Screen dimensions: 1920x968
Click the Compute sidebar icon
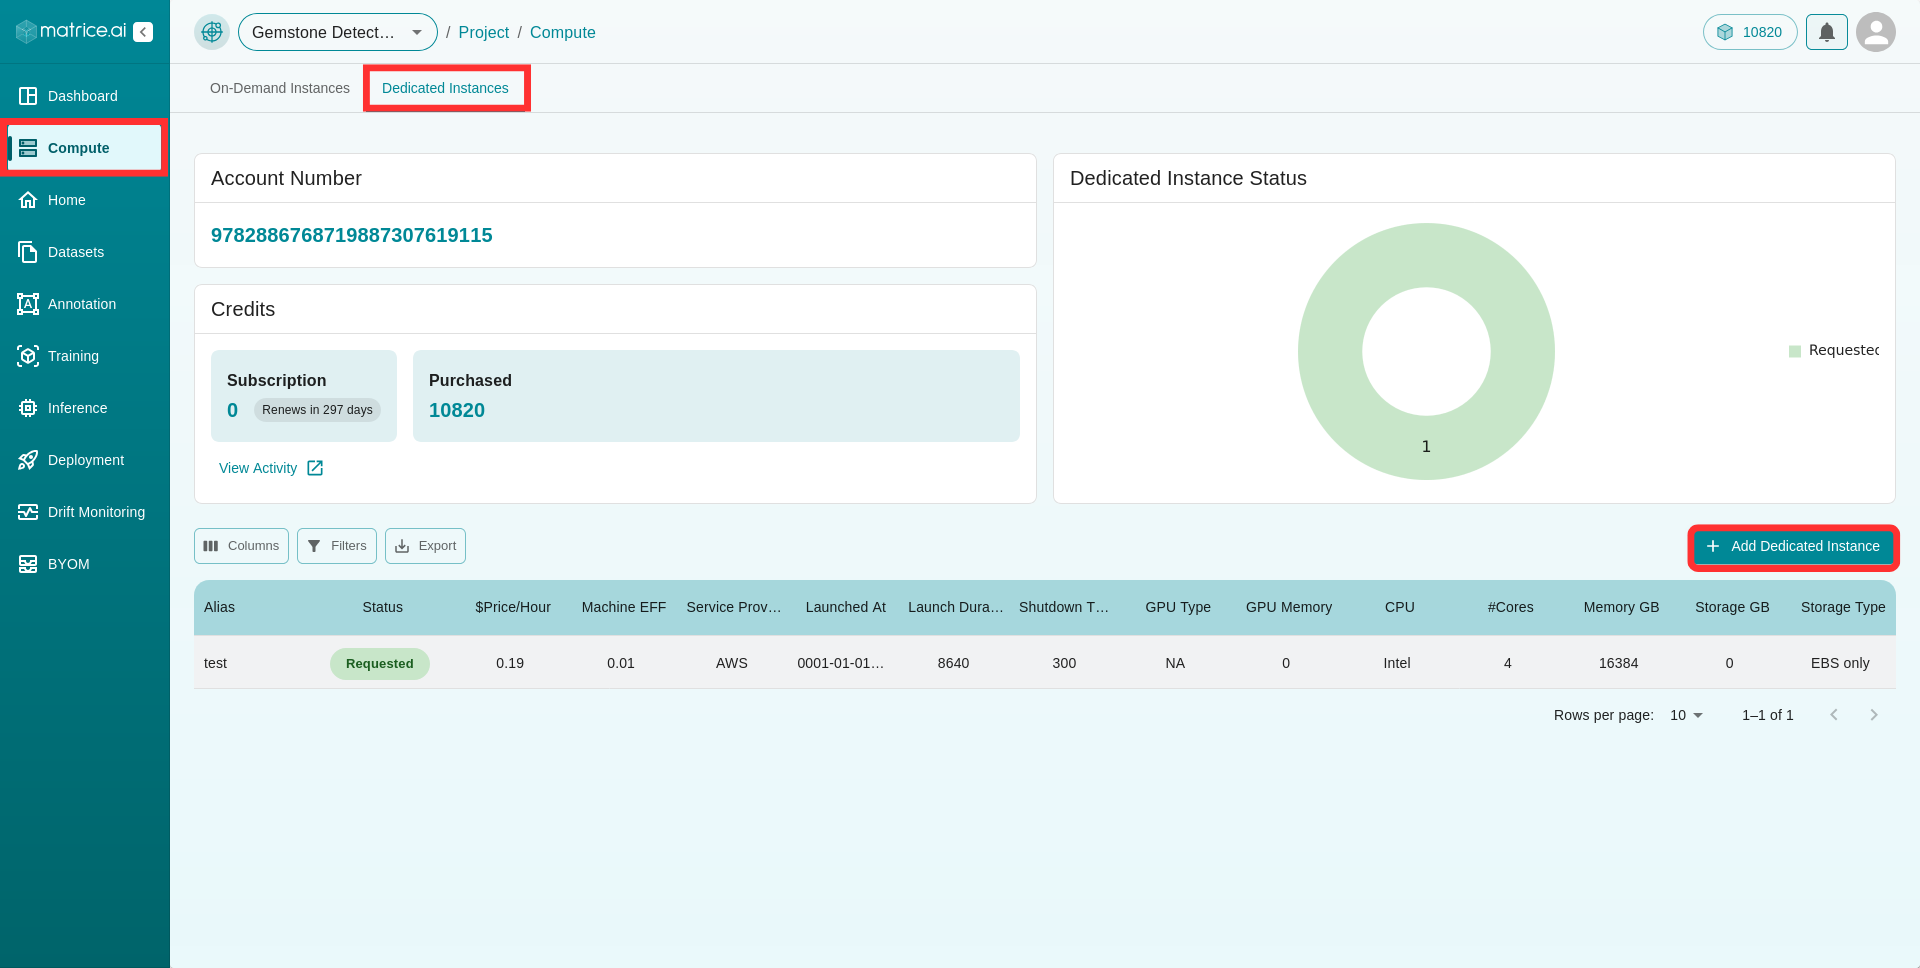pyautogui.click(x=28, y=148)
